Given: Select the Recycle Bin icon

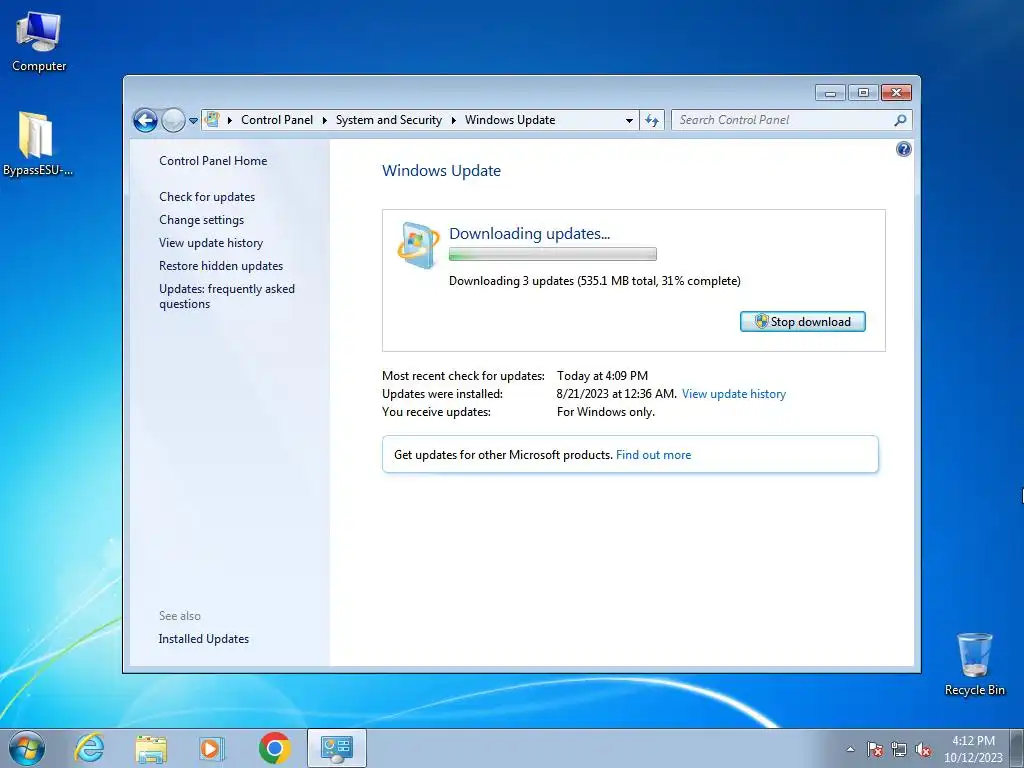Looking at the screenshot, I should [x=974, y=664].
